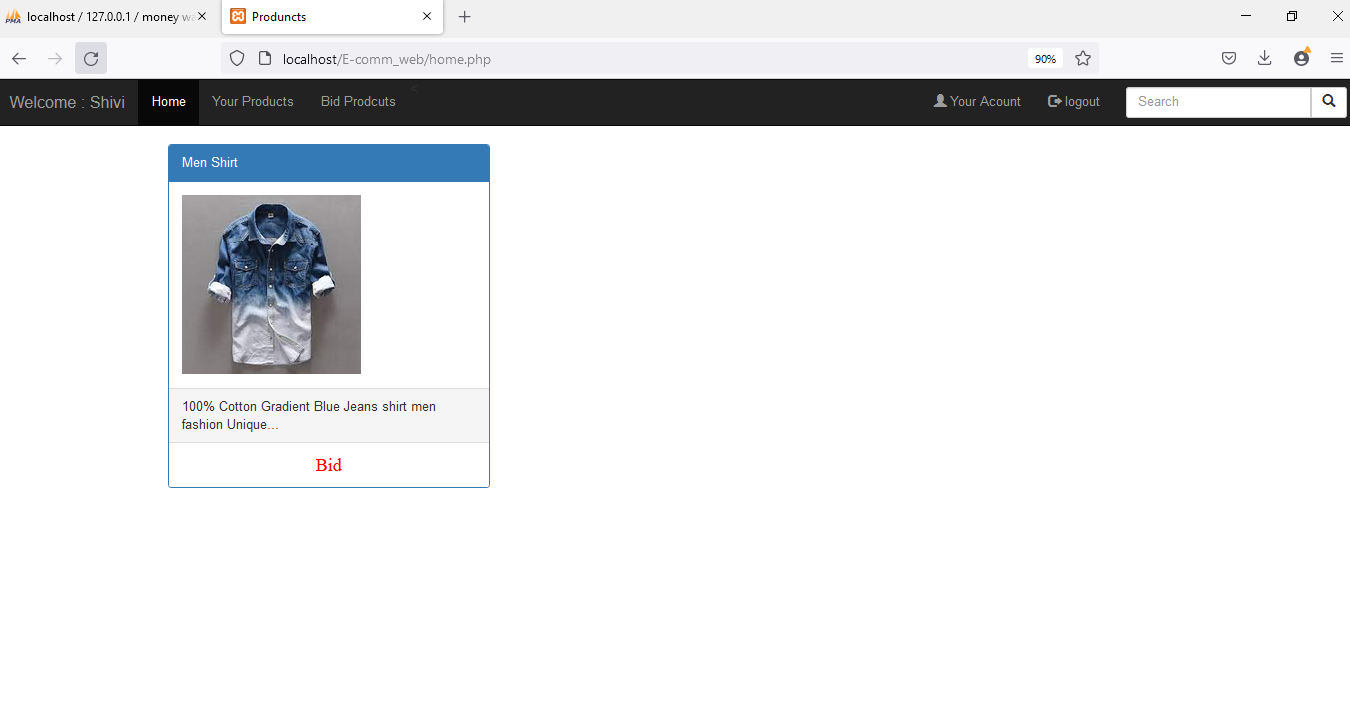
Task: Open Pocket save icon
Action: click(x=1229, y=59)
